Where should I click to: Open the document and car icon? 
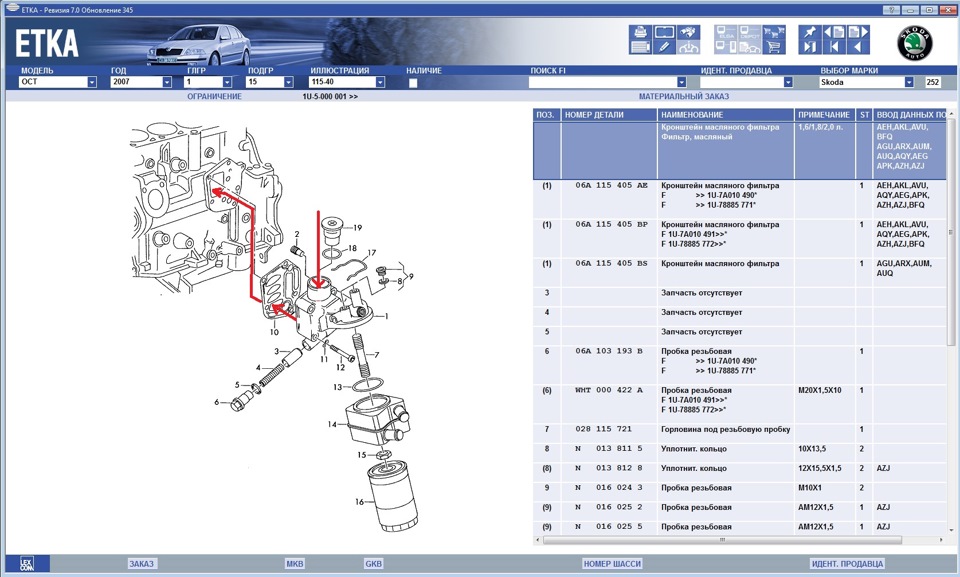coord(749,47)
